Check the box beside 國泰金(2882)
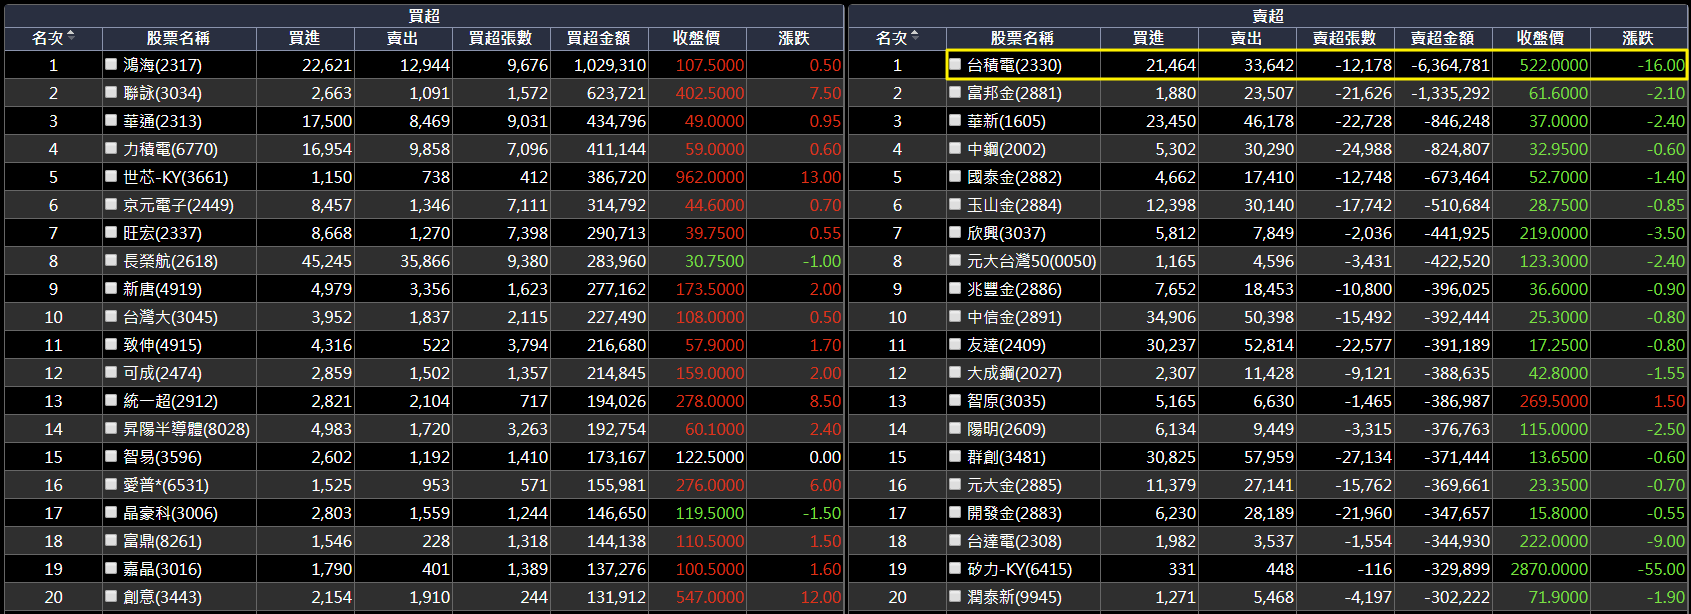The height and width of the screenshot is (614, 1691). click(955, 176)
